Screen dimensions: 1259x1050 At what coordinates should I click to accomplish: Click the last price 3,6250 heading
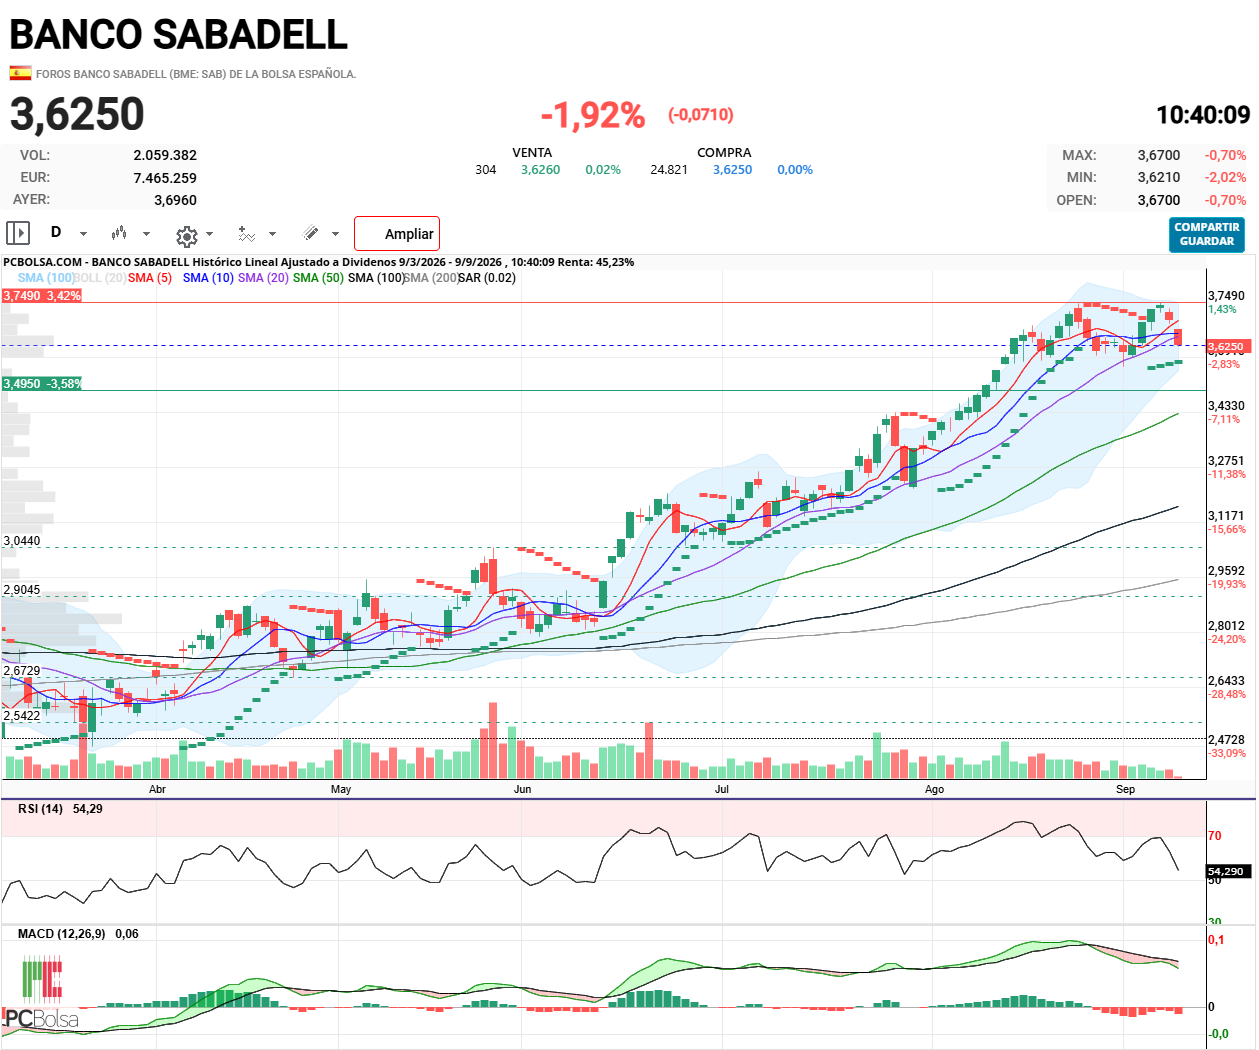click(77, 114)
